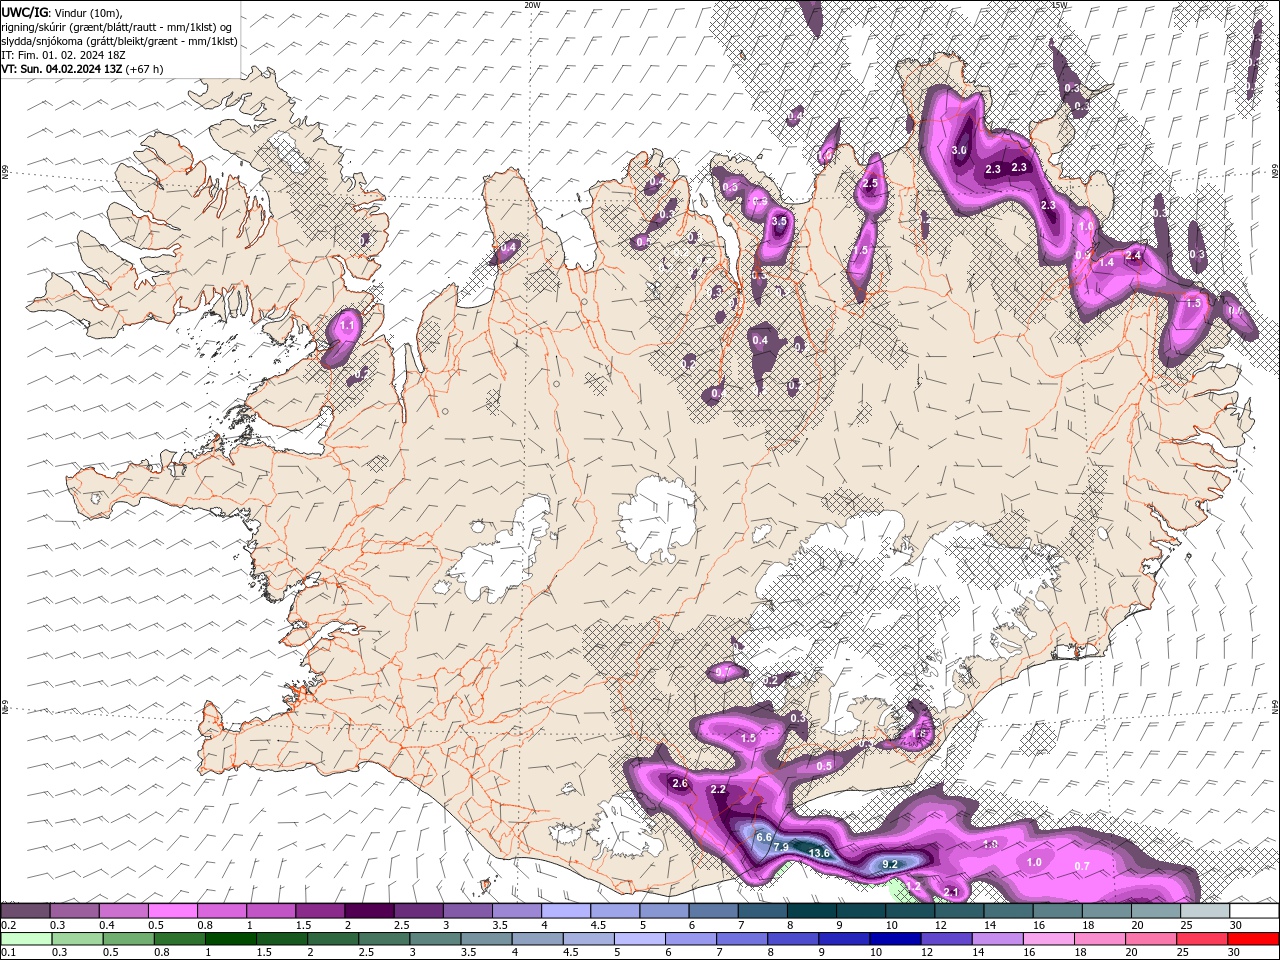Select the 7.9 precipitation value on map

(781, 847)
